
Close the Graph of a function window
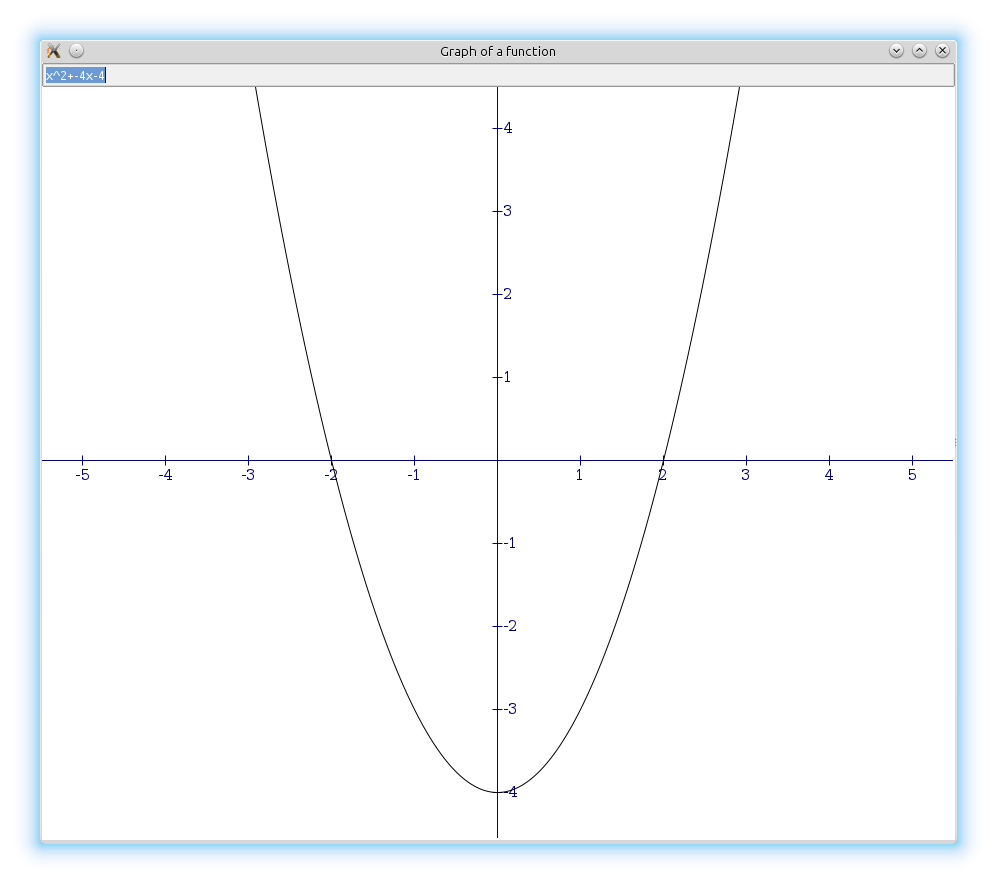942,51
